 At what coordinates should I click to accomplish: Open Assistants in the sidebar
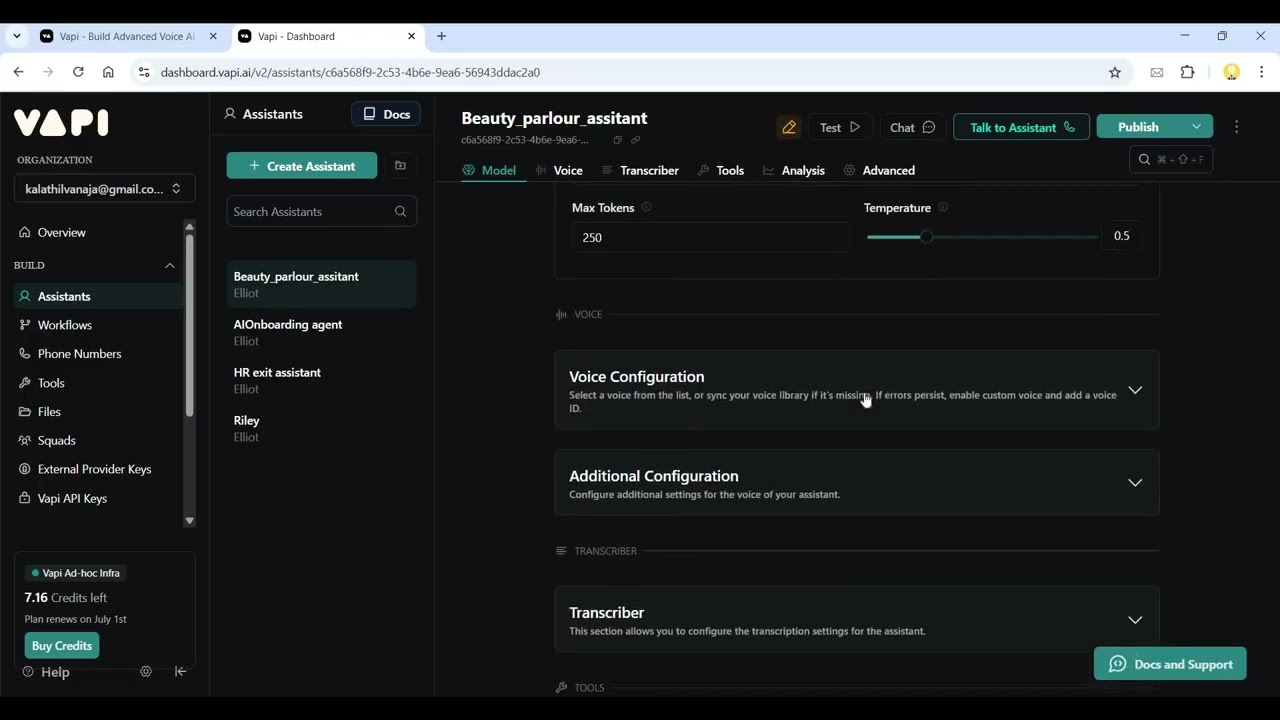[98, 296]
